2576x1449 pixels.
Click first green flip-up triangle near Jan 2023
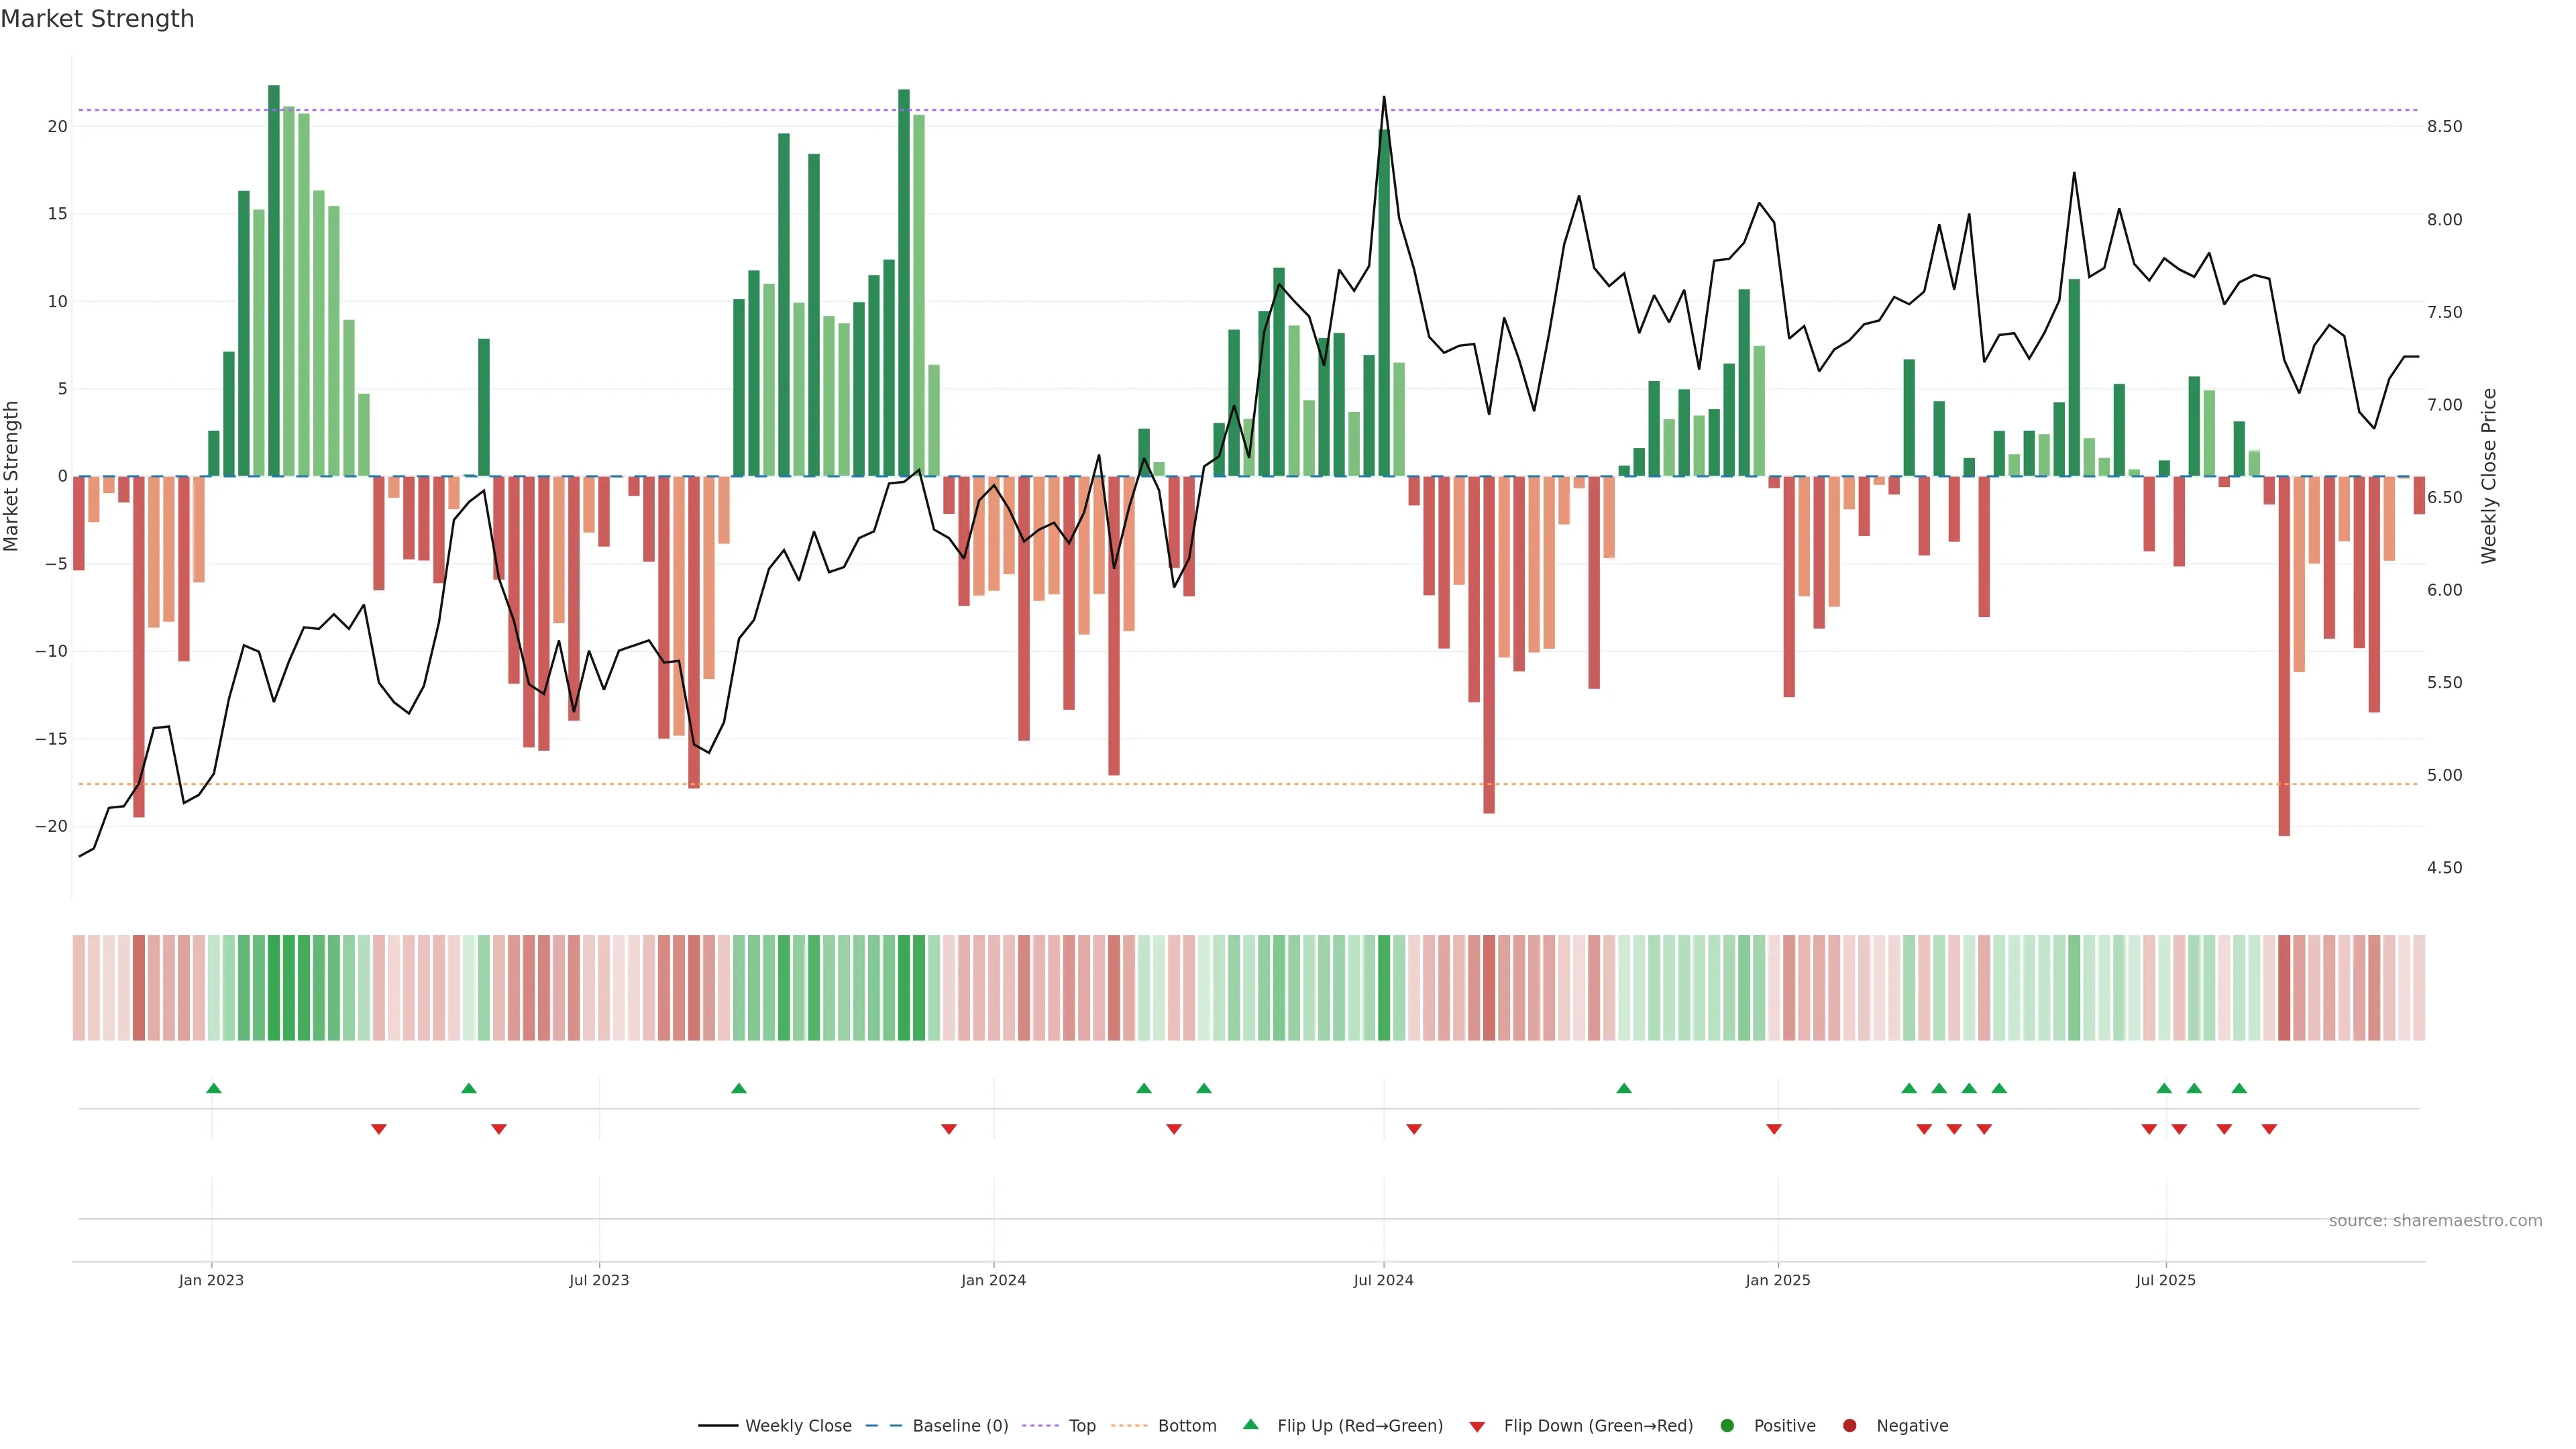(x=213, y=1088)
